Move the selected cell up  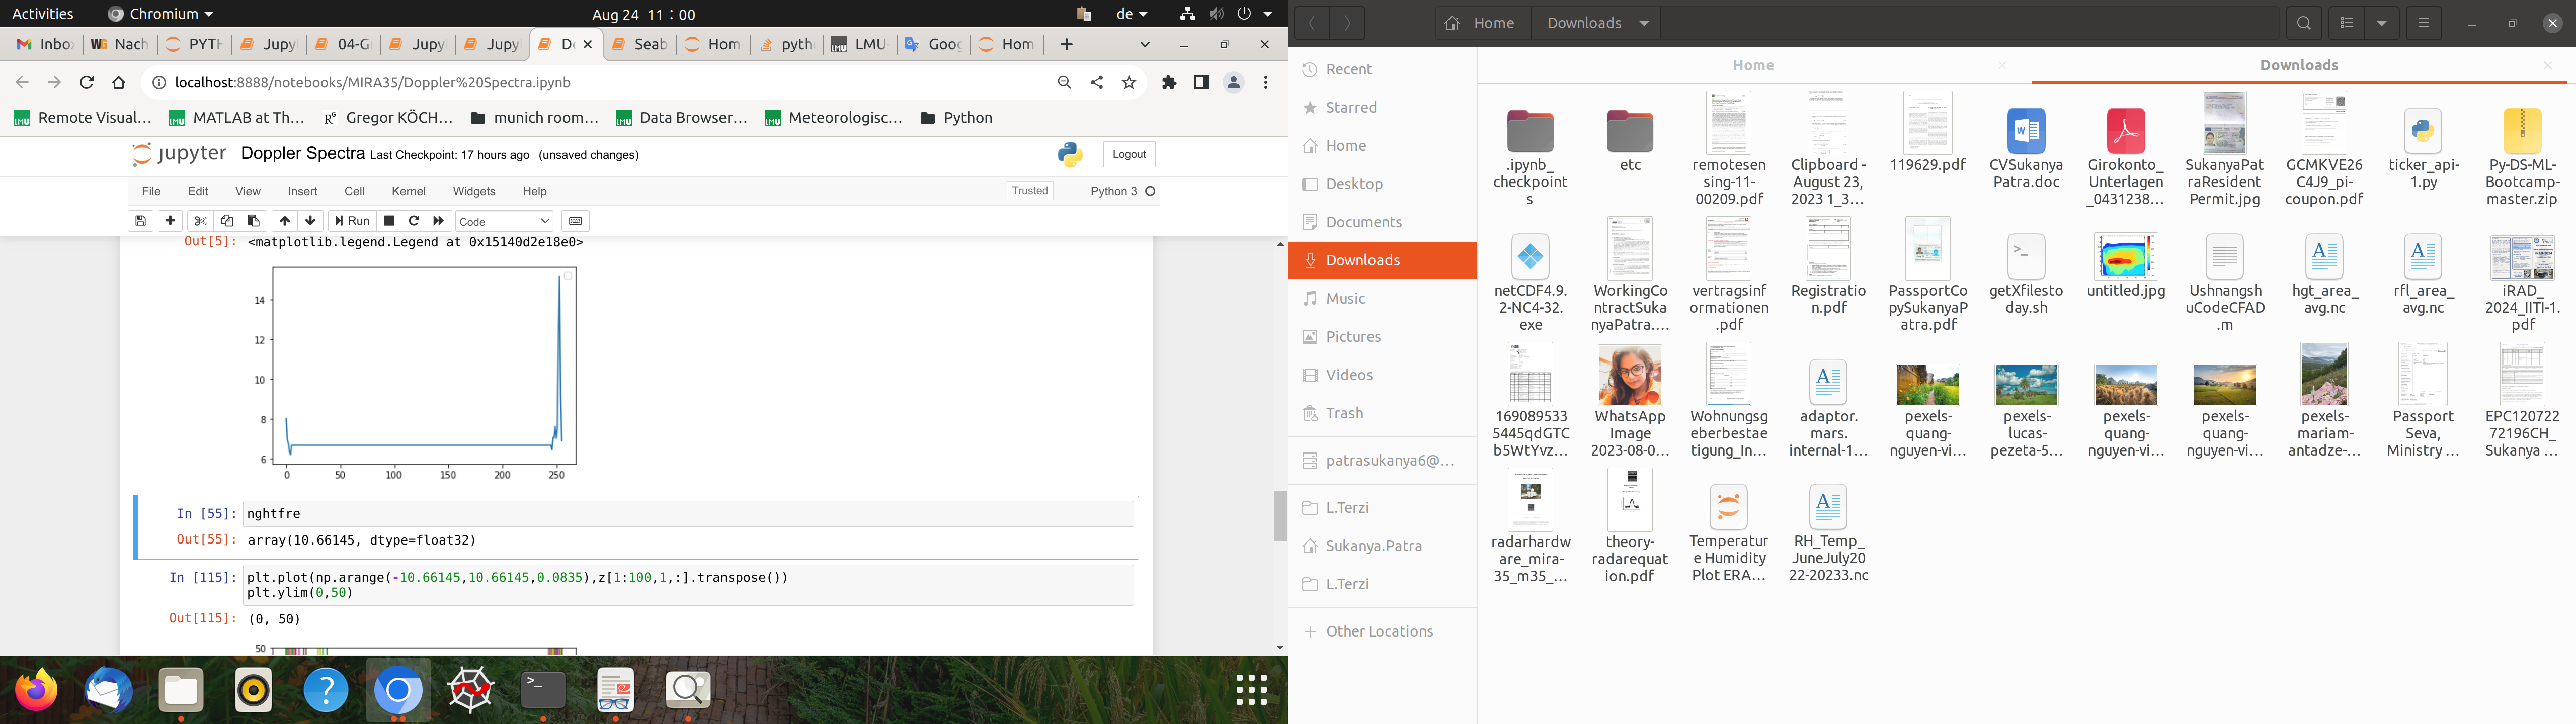[x=285, y=221]
